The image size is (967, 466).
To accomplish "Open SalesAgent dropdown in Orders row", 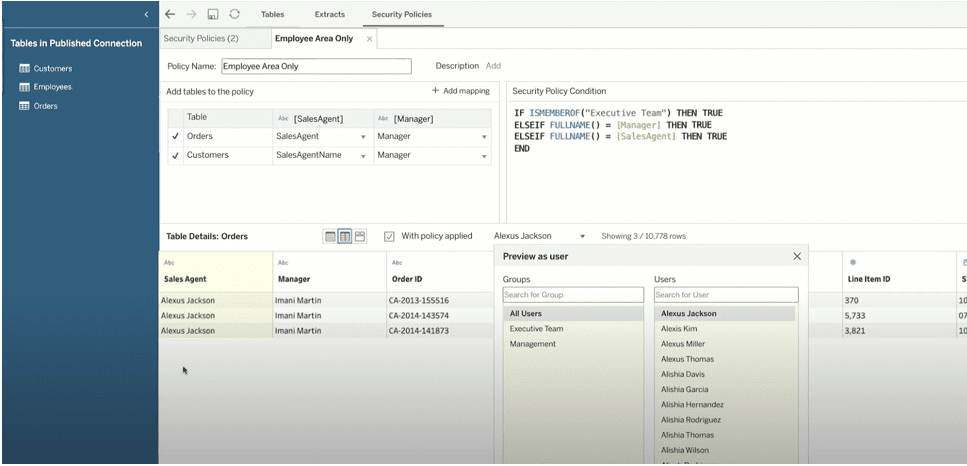I will 362,137.
